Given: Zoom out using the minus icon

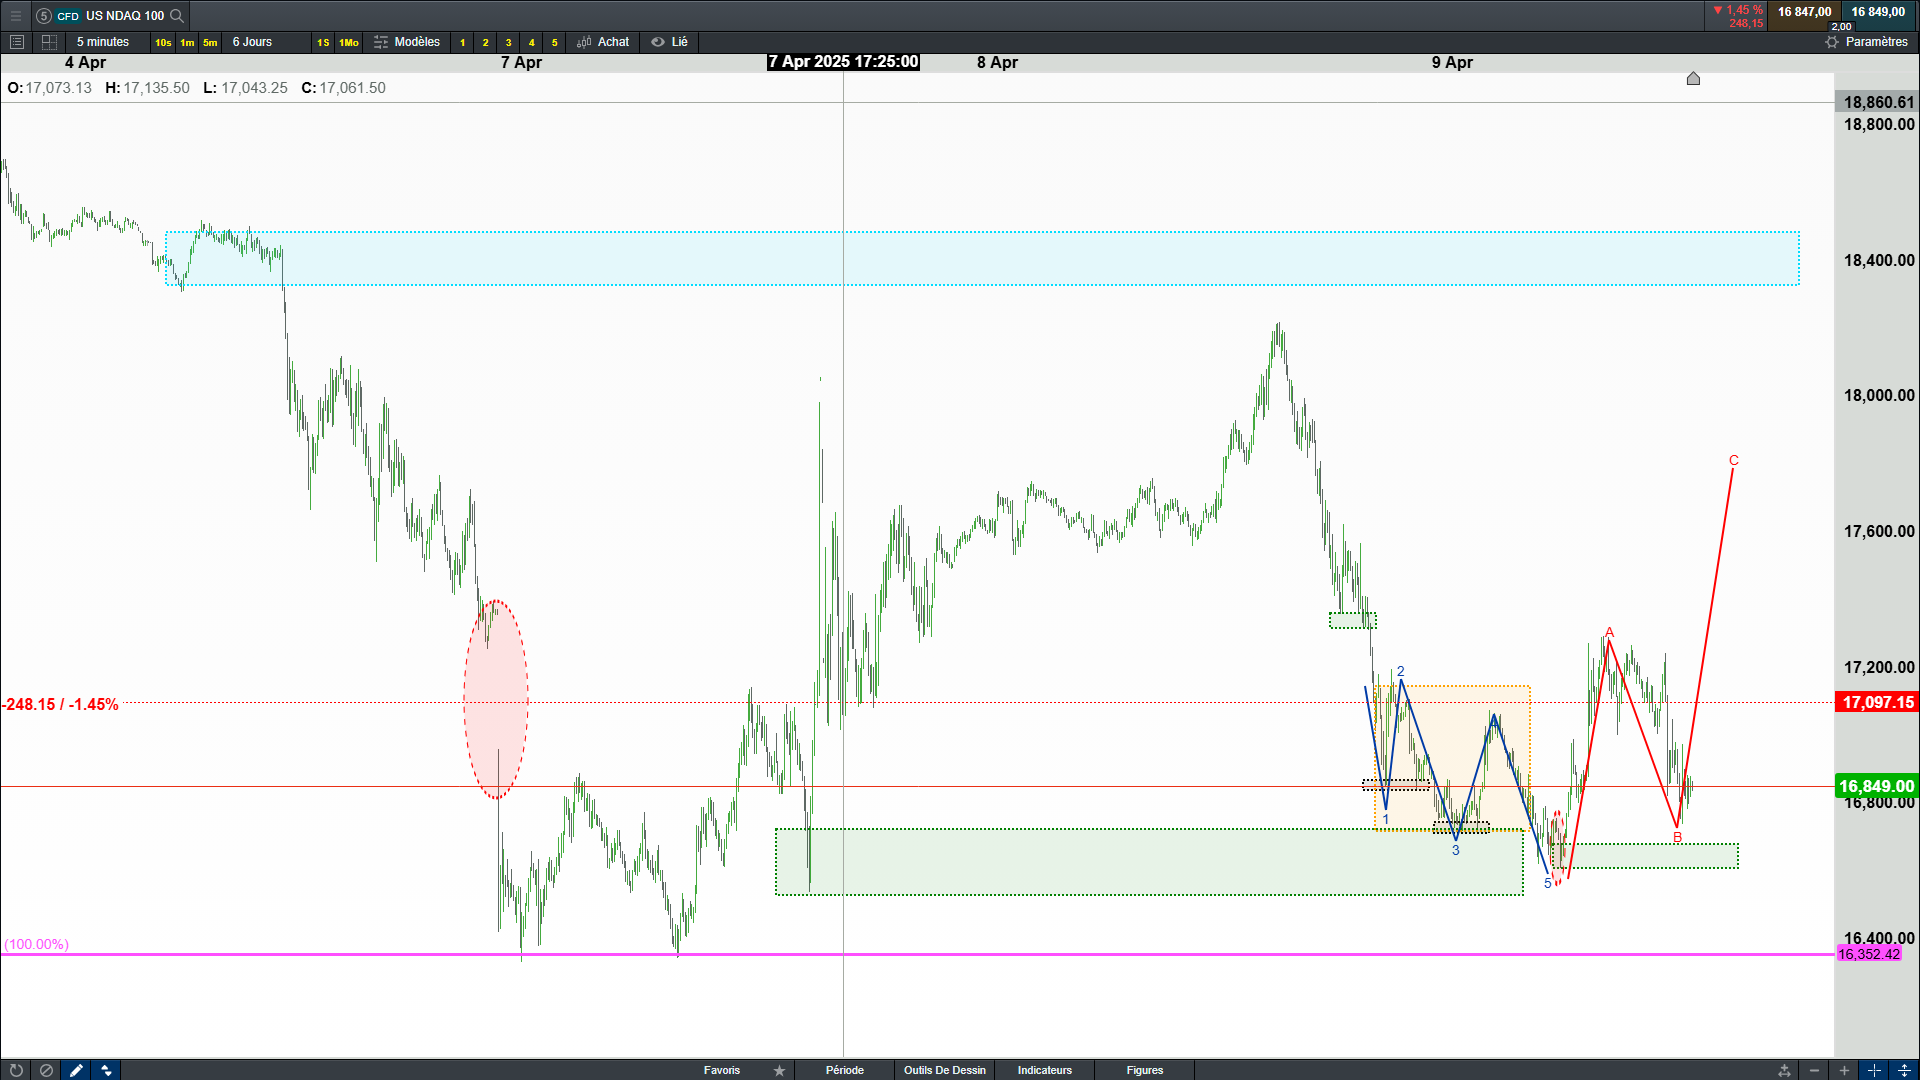Looking at the screenshot, I should [1814, 1070].
